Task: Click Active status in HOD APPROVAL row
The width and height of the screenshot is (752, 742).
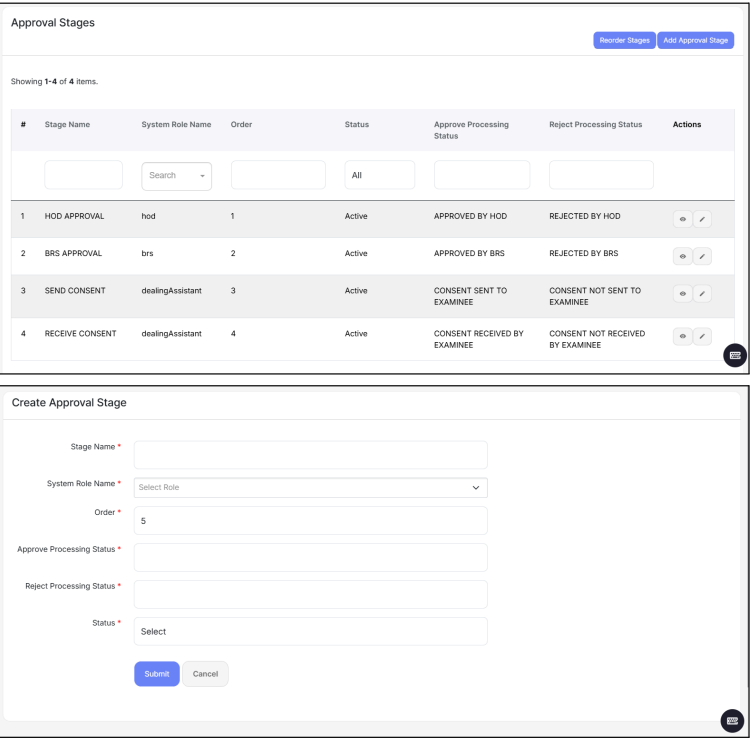Action: [x=356, y=216]
